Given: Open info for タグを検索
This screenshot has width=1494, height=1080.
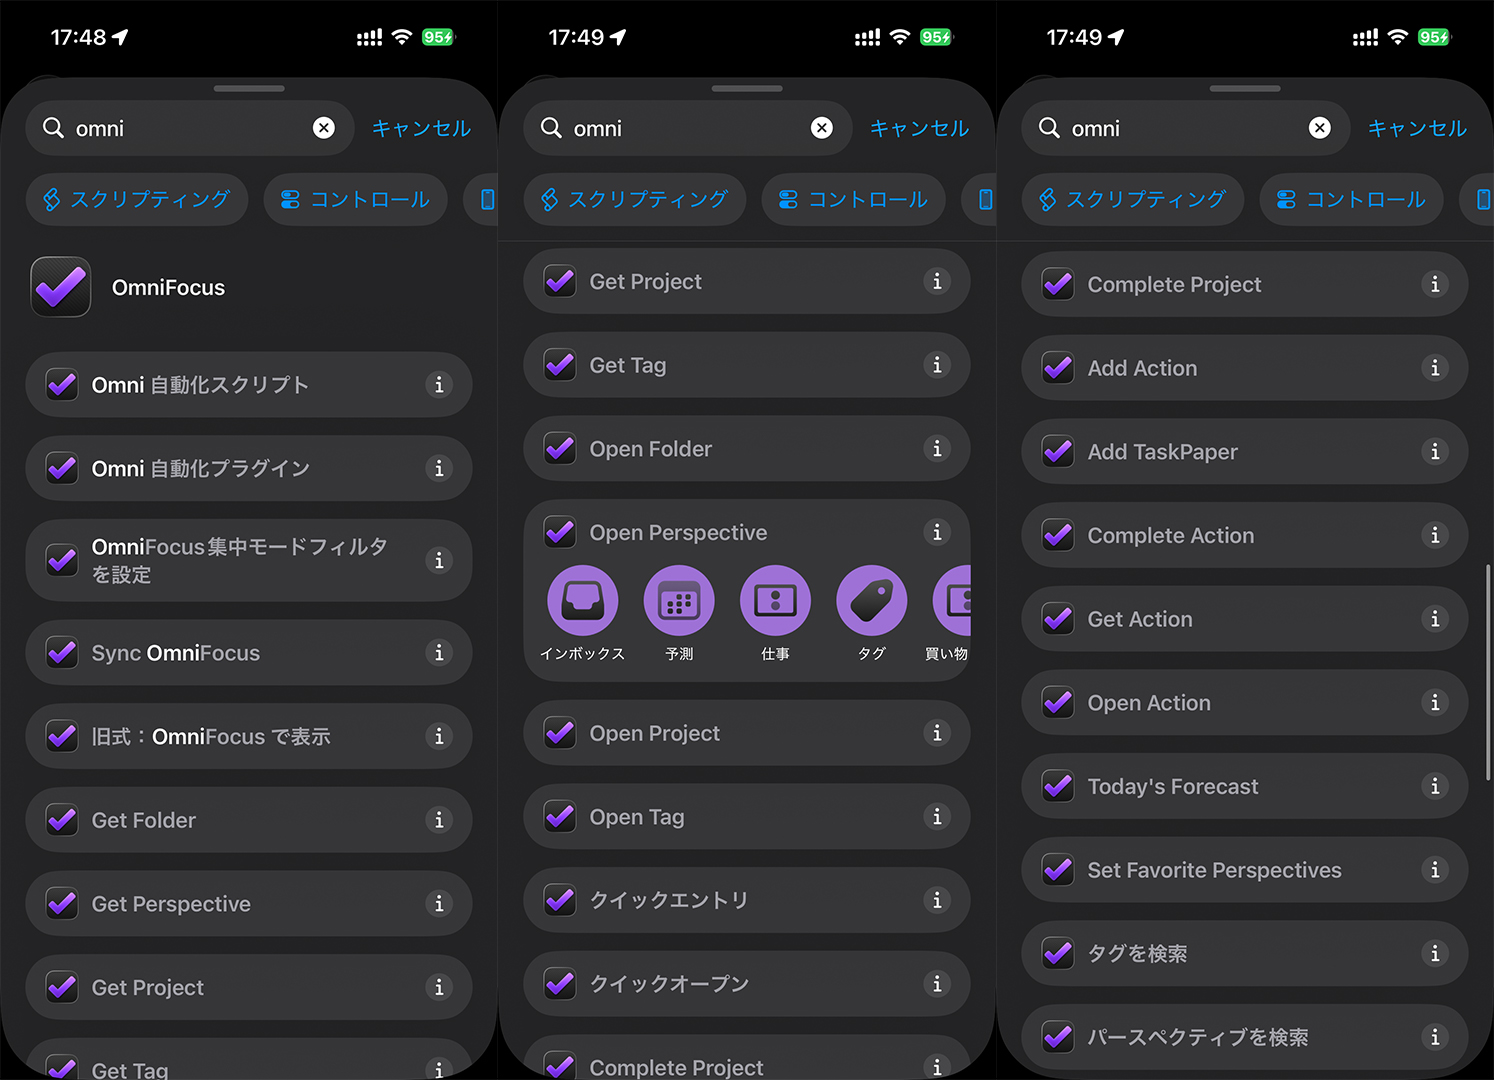Looking at the screenshot, I should tap(1435, 954).
